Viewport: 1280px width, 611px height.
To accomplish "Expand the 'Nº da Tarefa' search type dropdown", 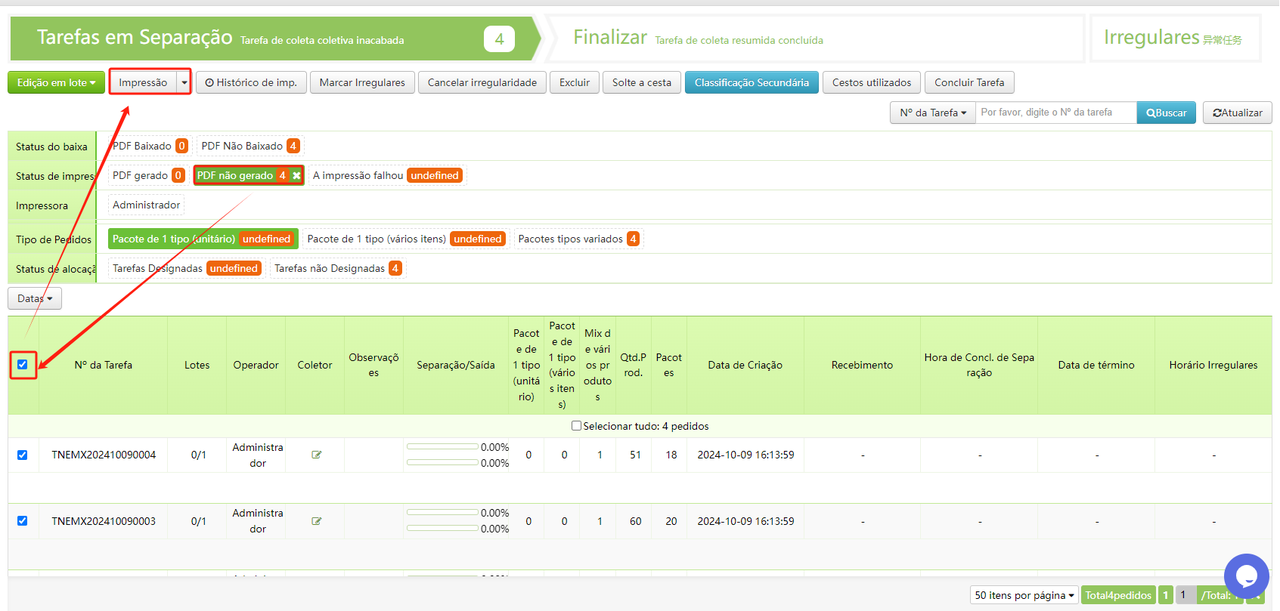I will click(x=932, y=113).
